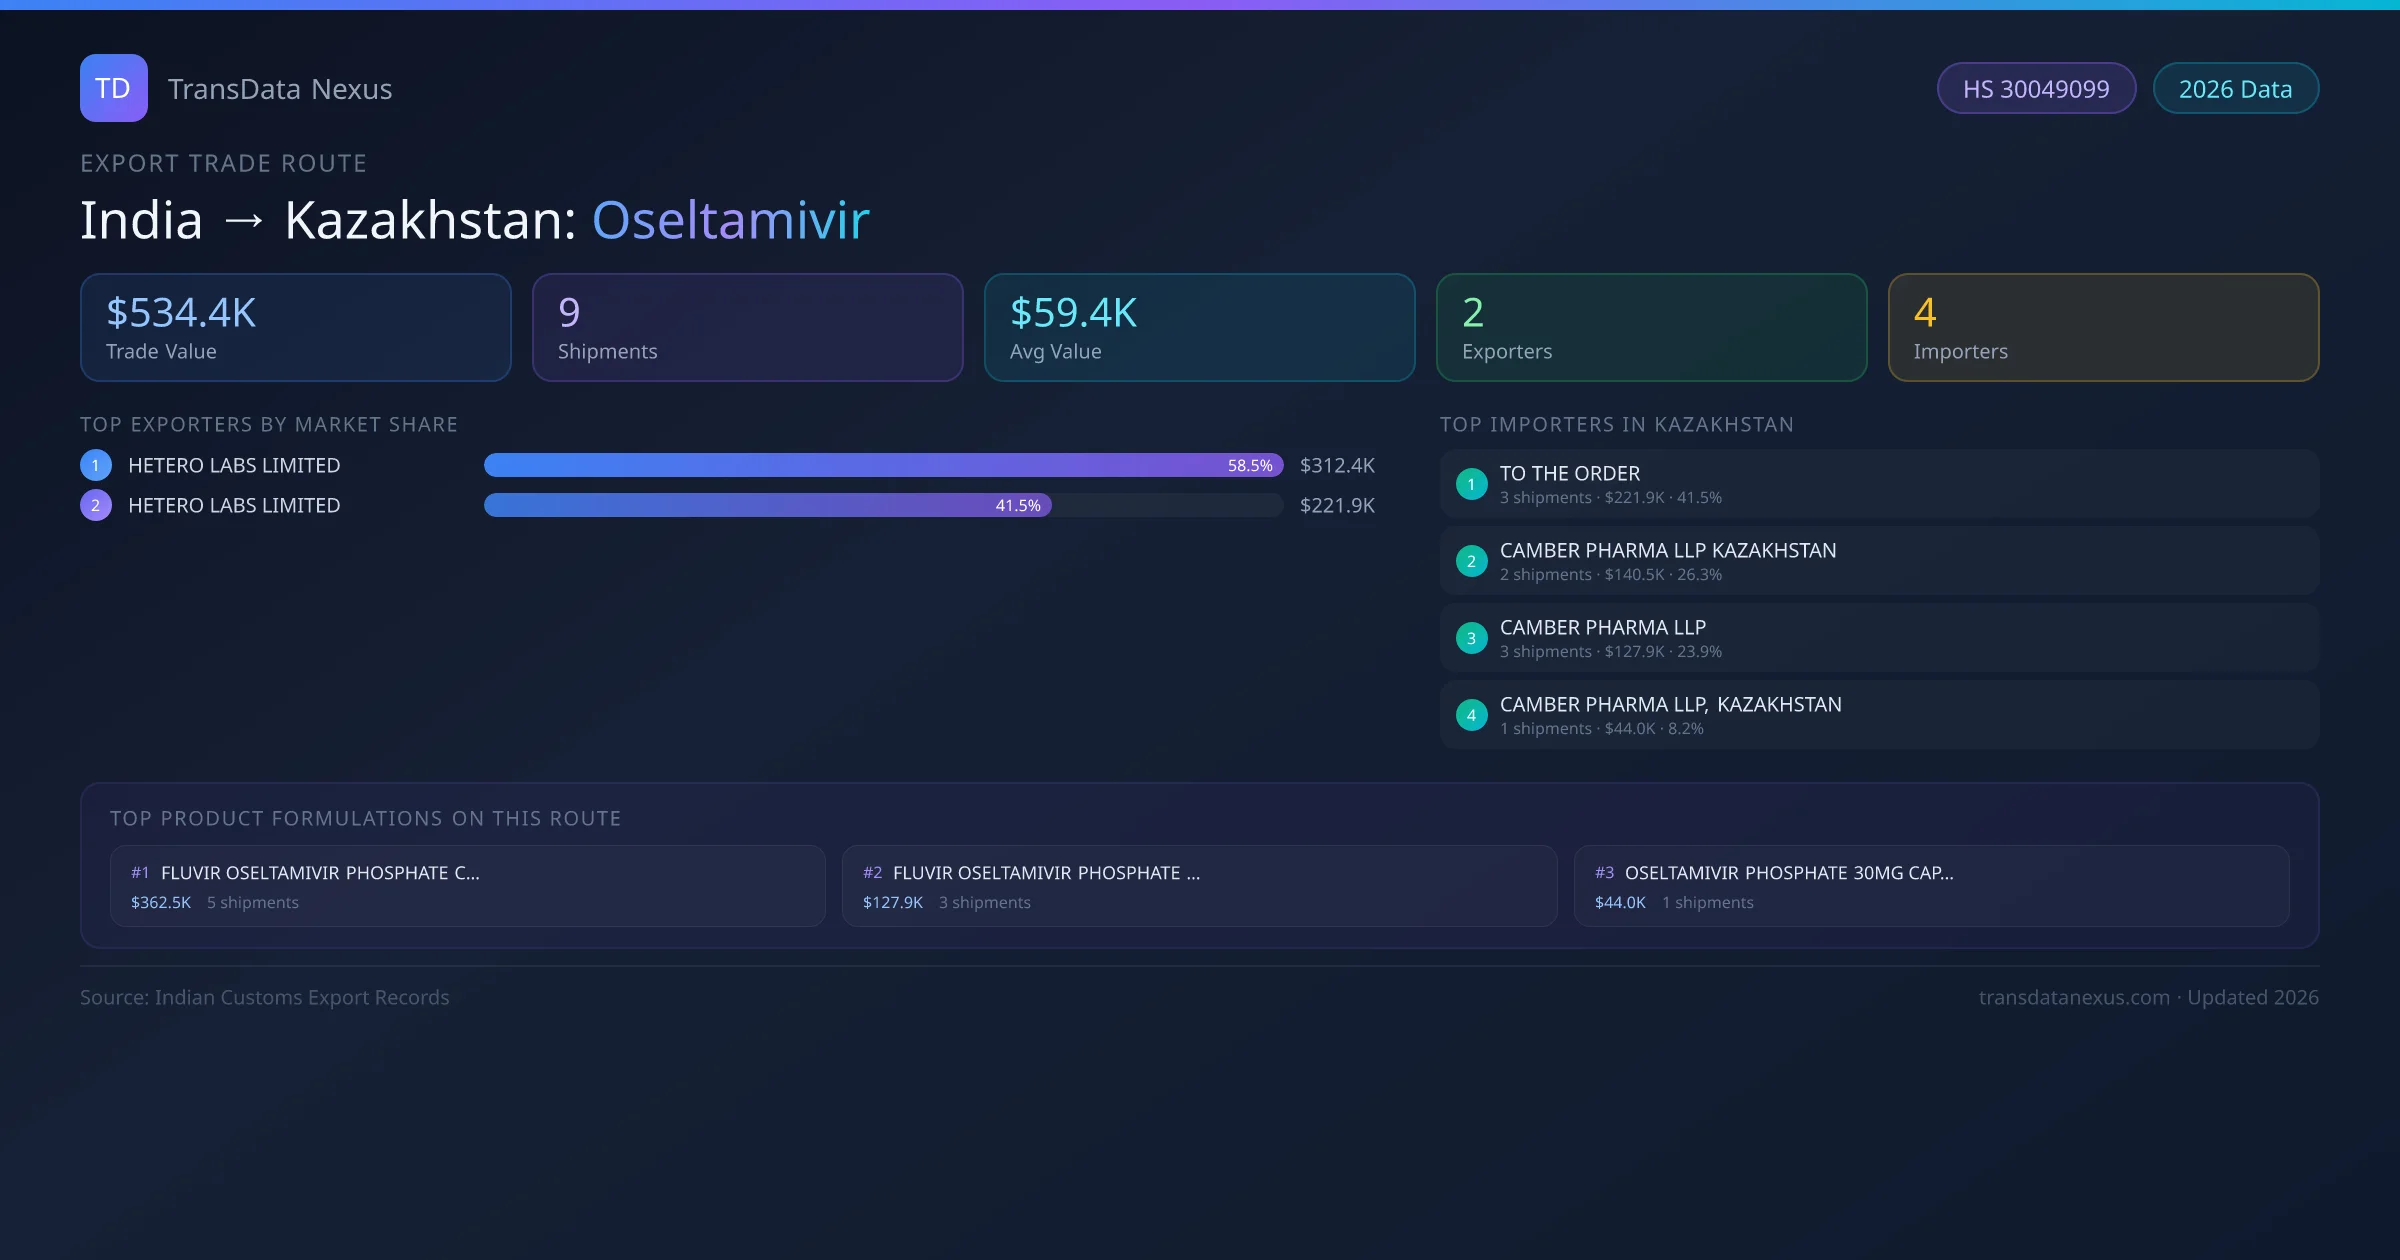Click rank 4 importer green badge

tap(1471, 715)
